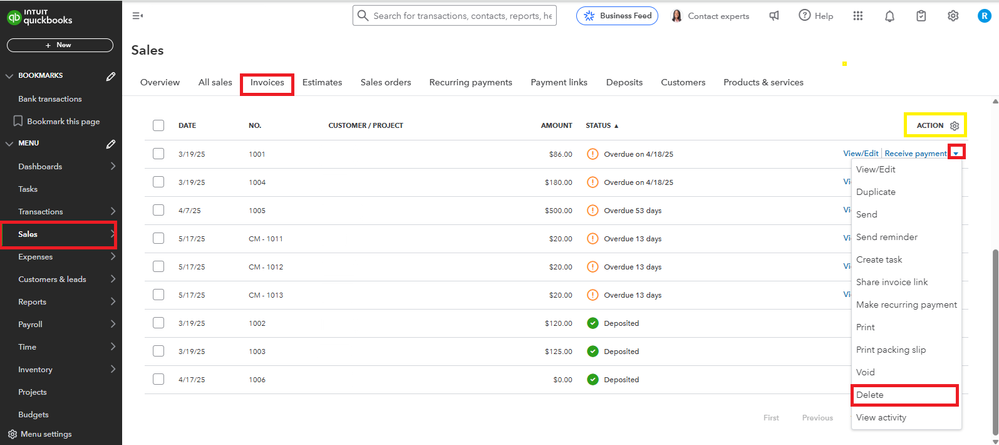Open the user profile avatar R
Viewport: 999px width, 445px height.
pos(984,16)
